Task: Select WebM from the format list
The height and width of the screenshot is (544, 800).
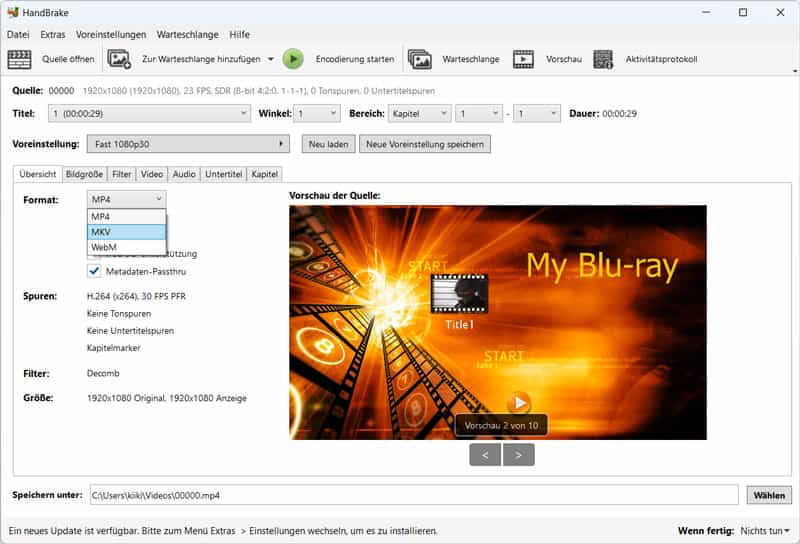Action: tap(127, 247)
